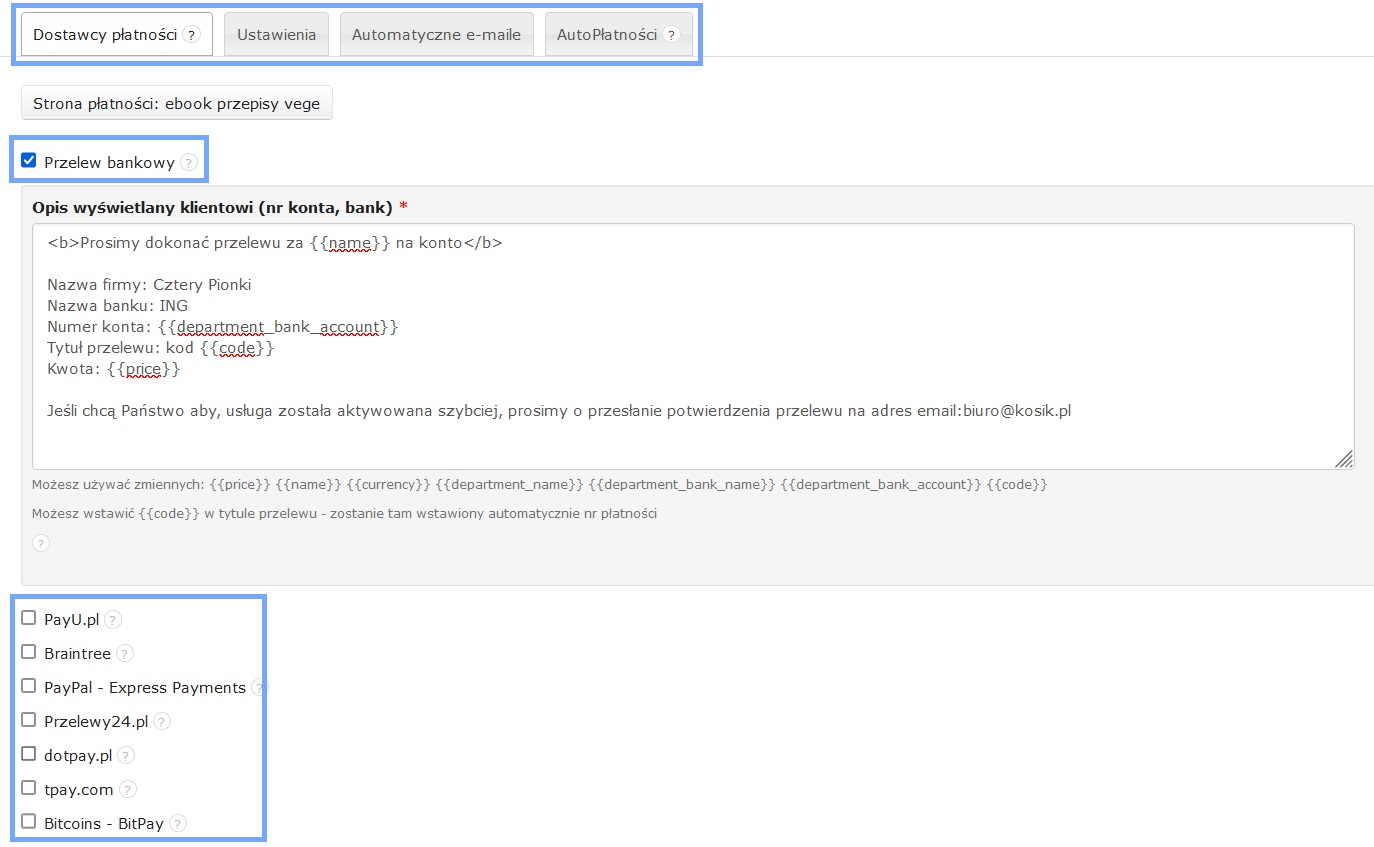Enable the PayU.pl payment checkbox

[29, 618]
